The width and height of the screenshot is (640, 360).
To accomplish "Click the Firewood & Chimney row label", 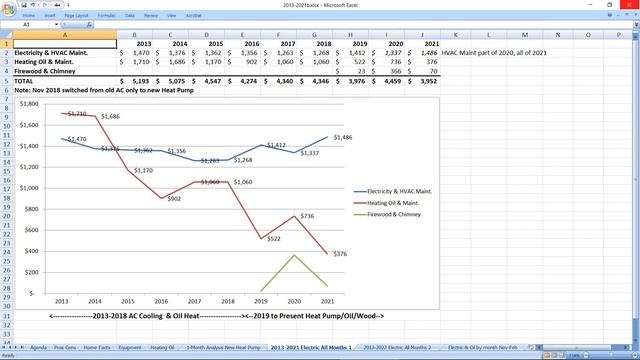I will (x=45, y=71).
